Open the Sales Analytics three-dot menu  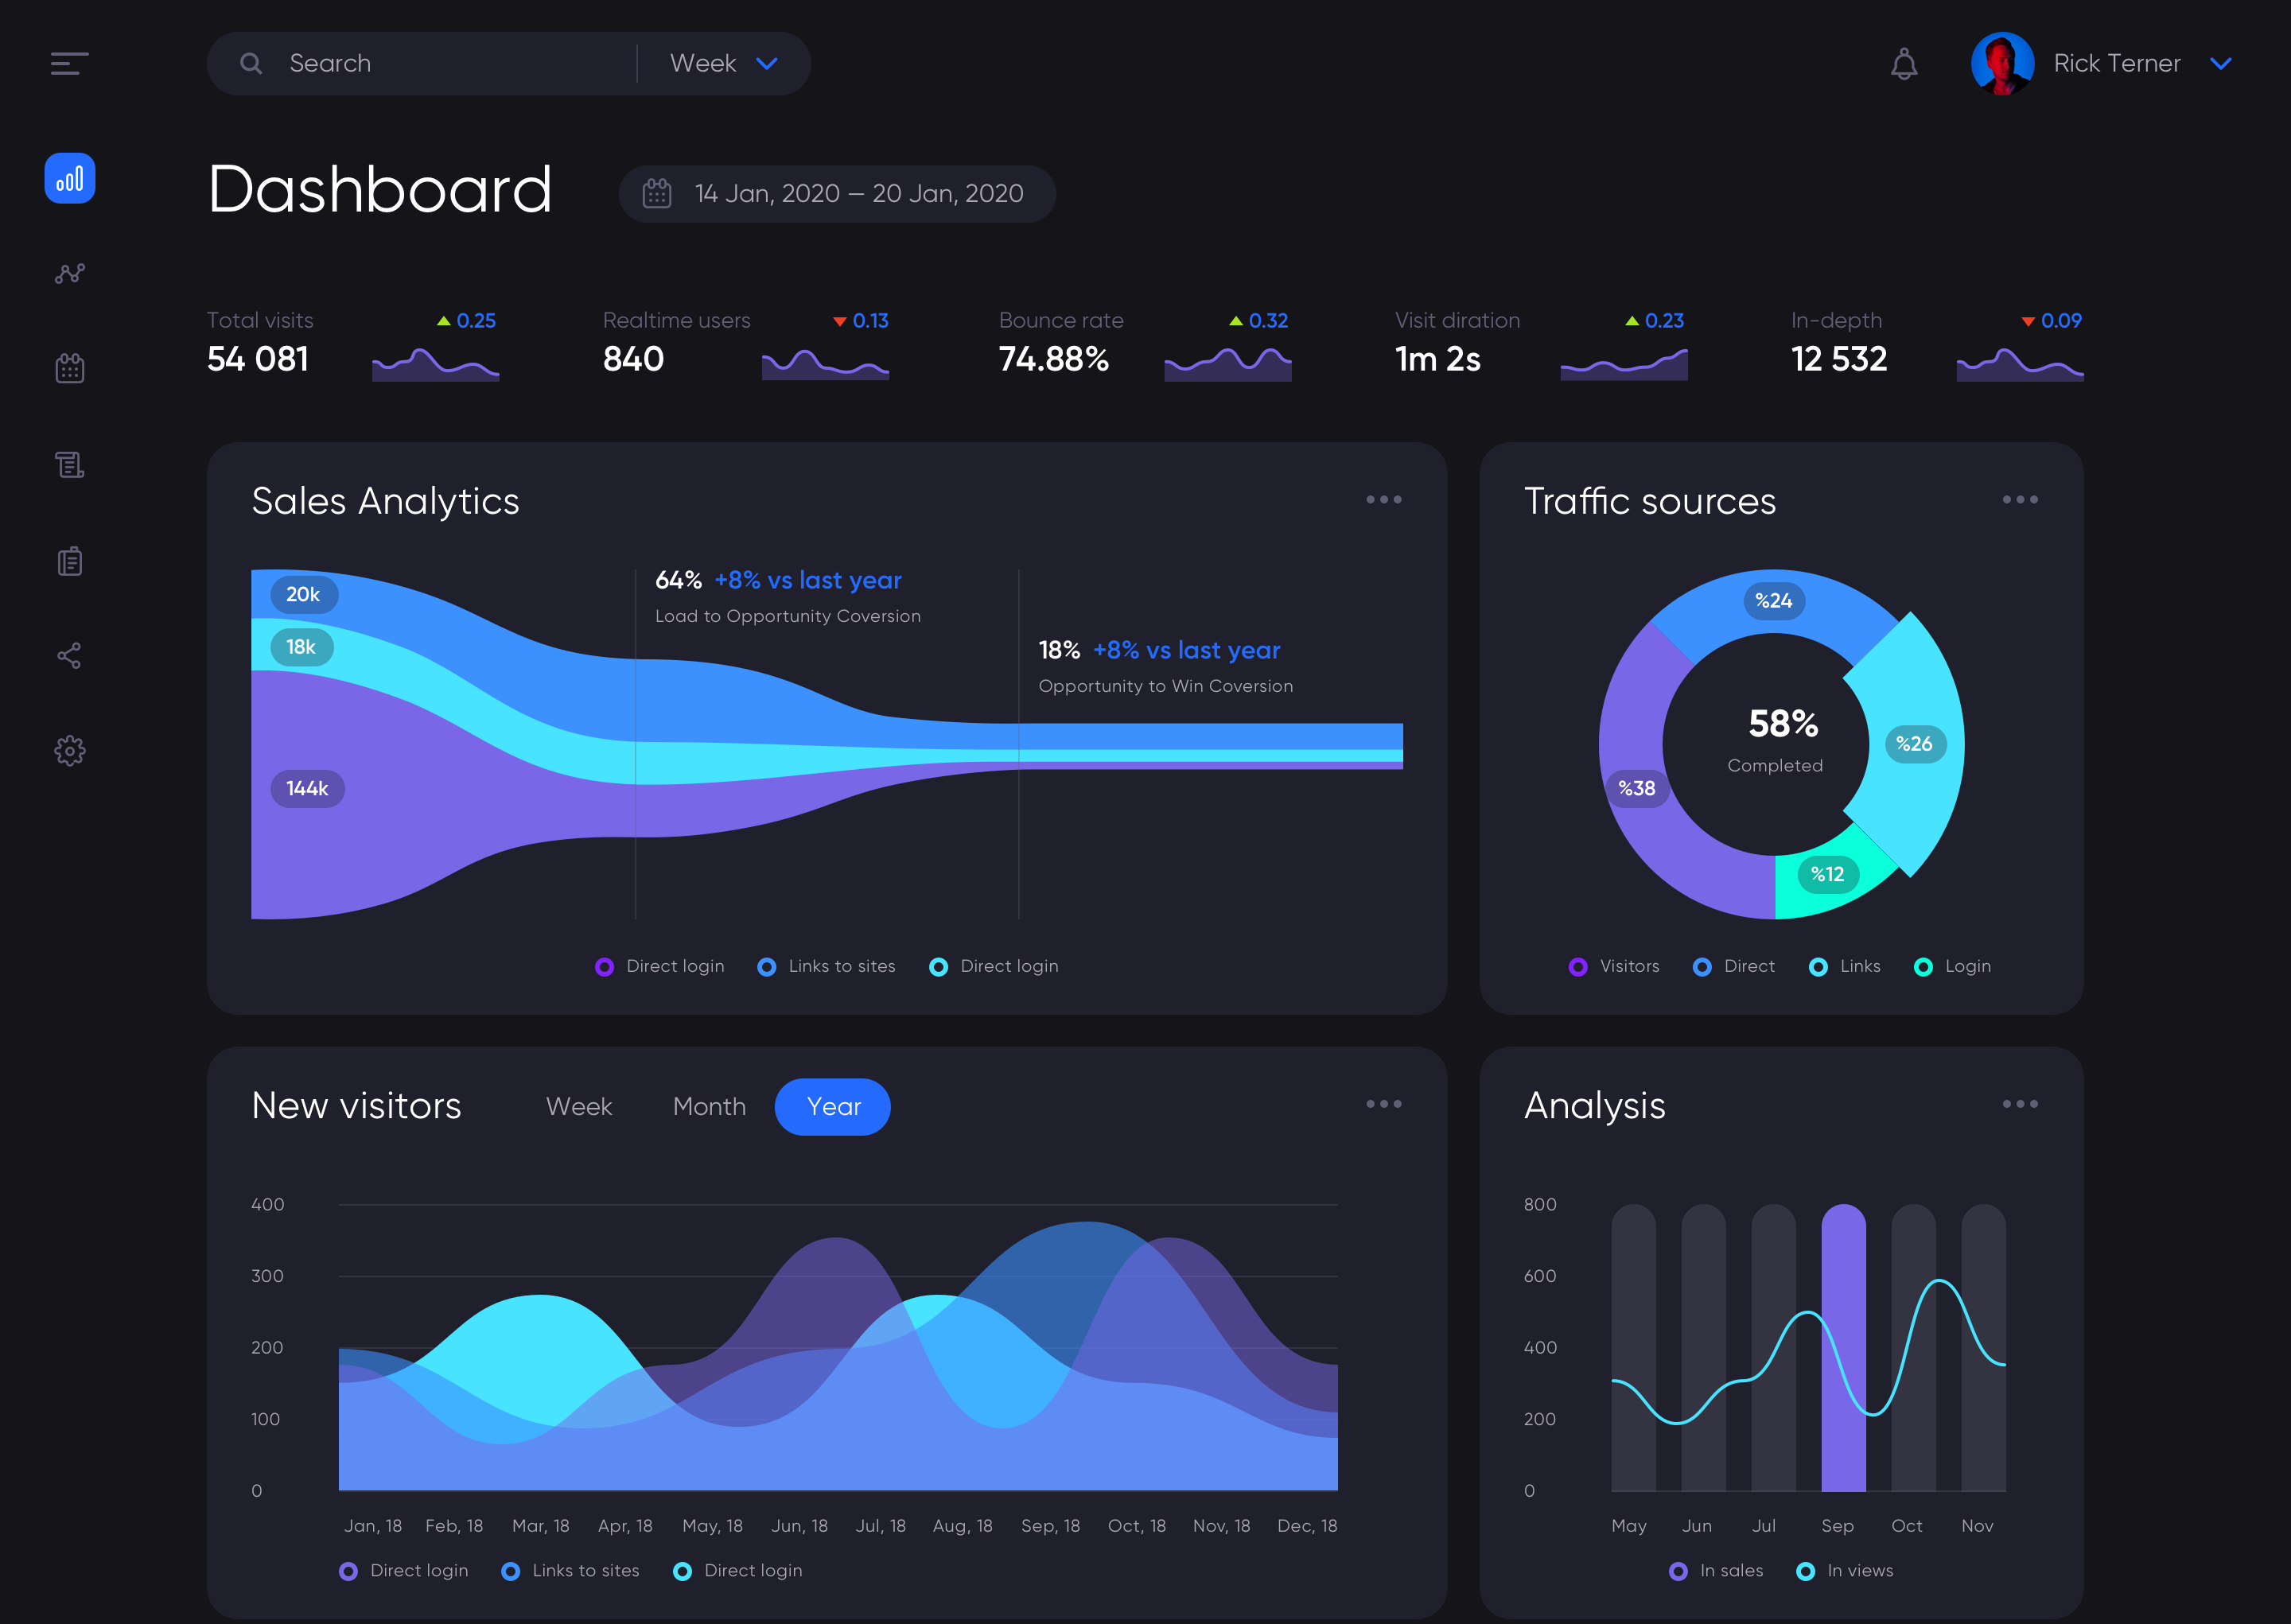coord(1384,500)
